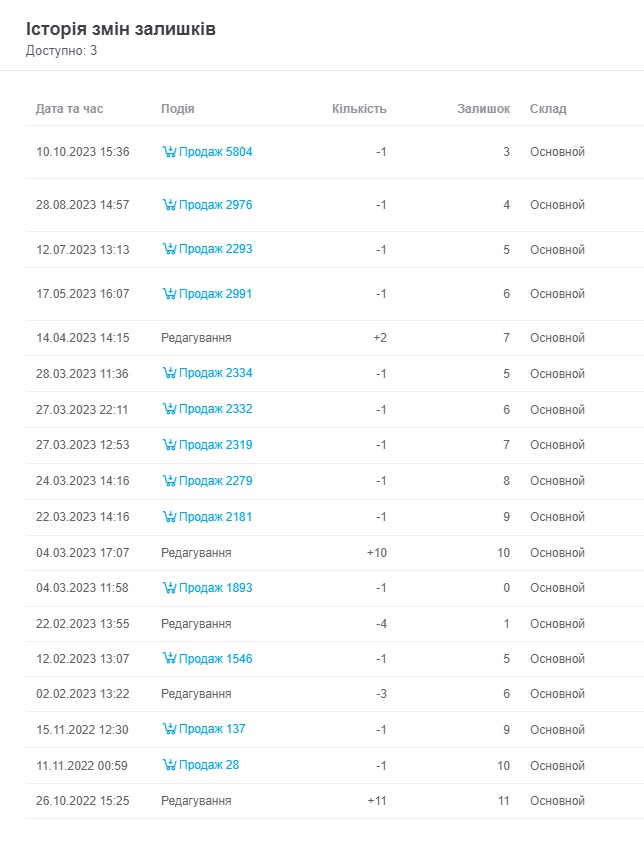Click the Дата та час column header
This screenshot has height=841, width=644.
[69, 109]
